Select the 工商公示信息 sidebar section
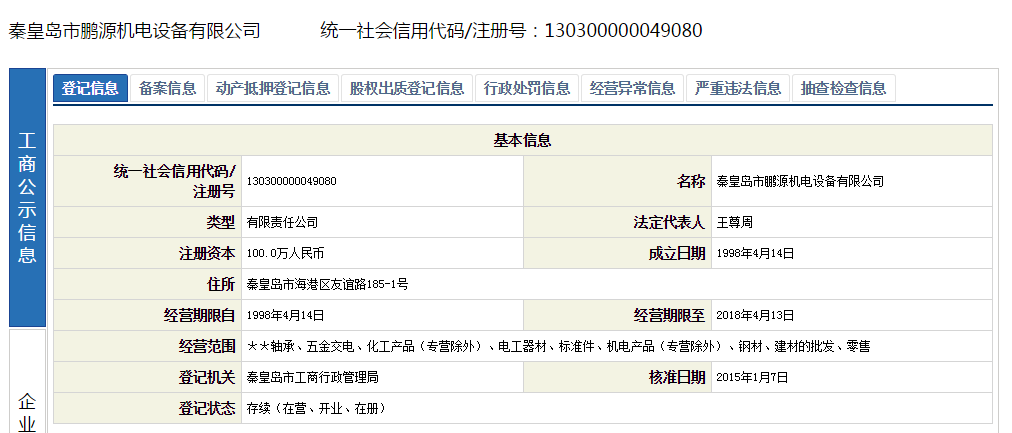 tap(27, 198)
